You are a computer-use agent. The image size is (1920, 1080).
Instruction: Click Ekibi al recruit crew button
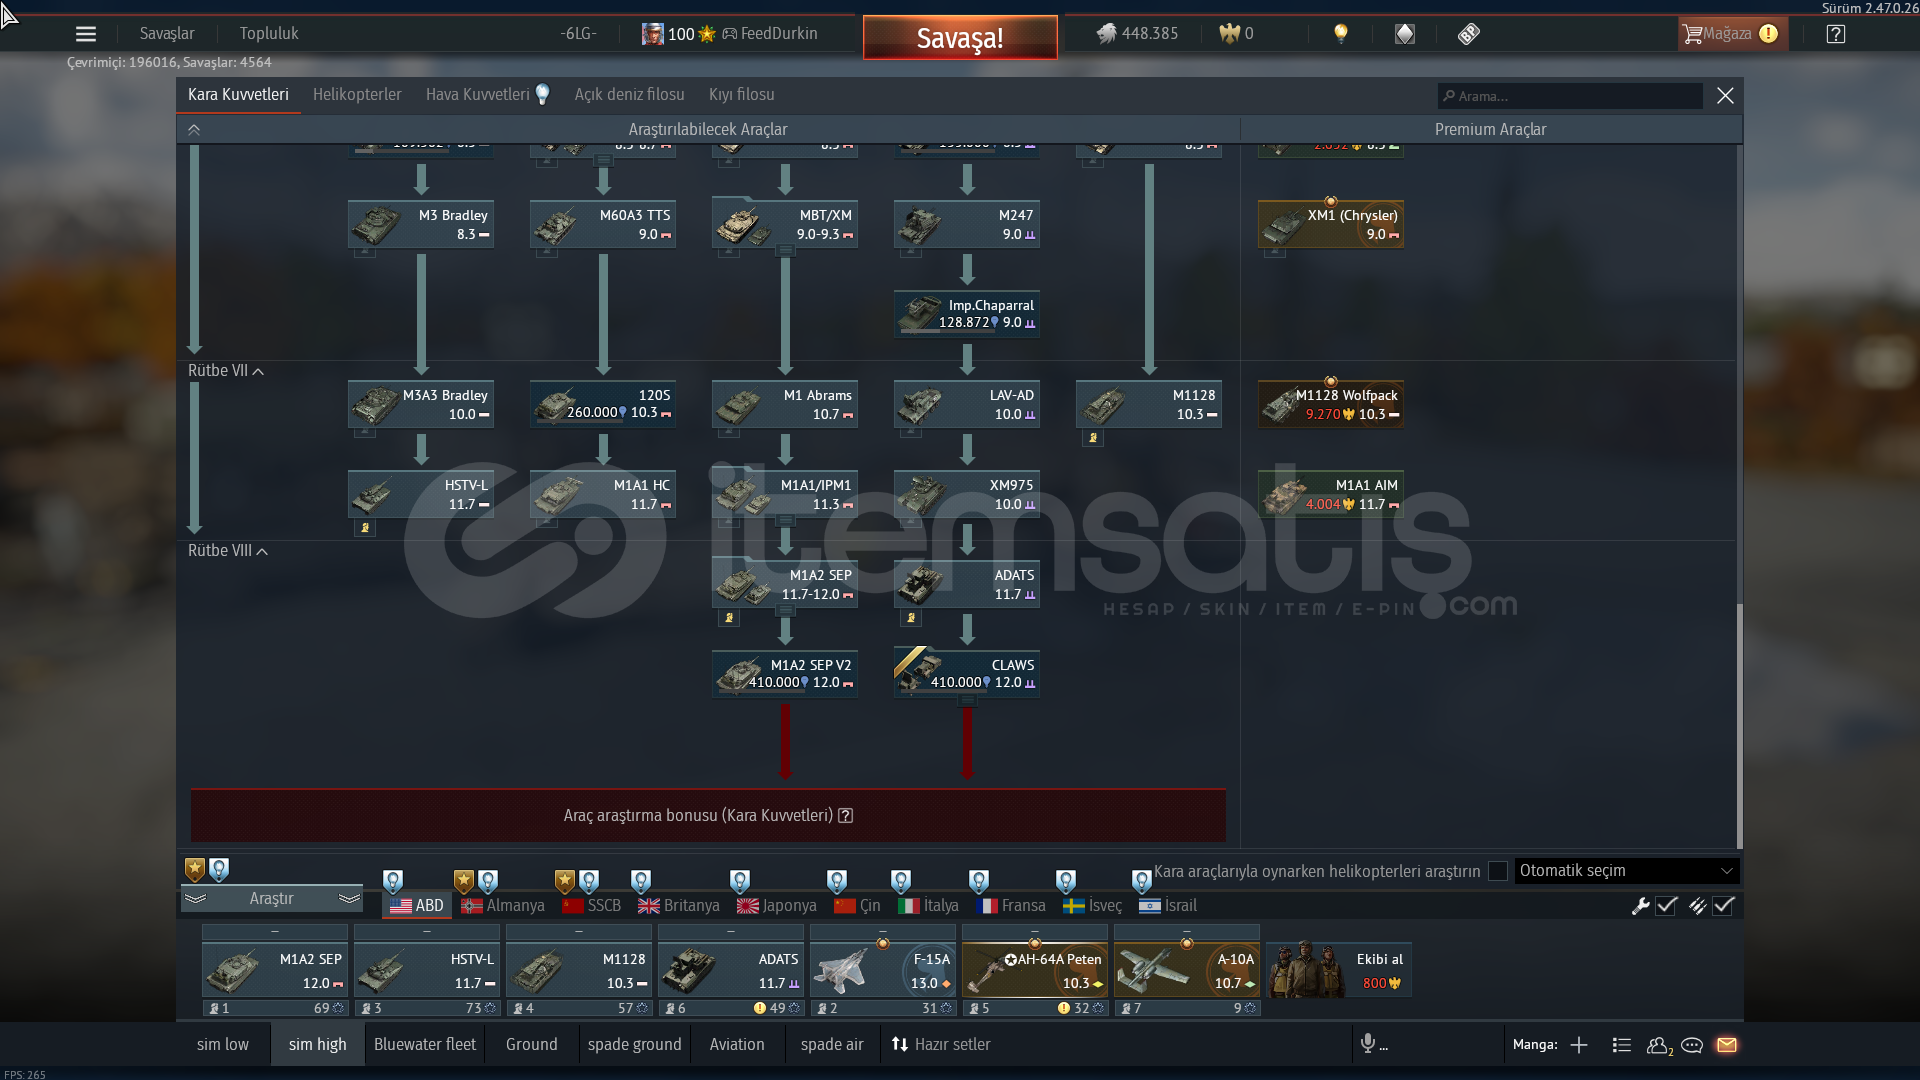1339,970
